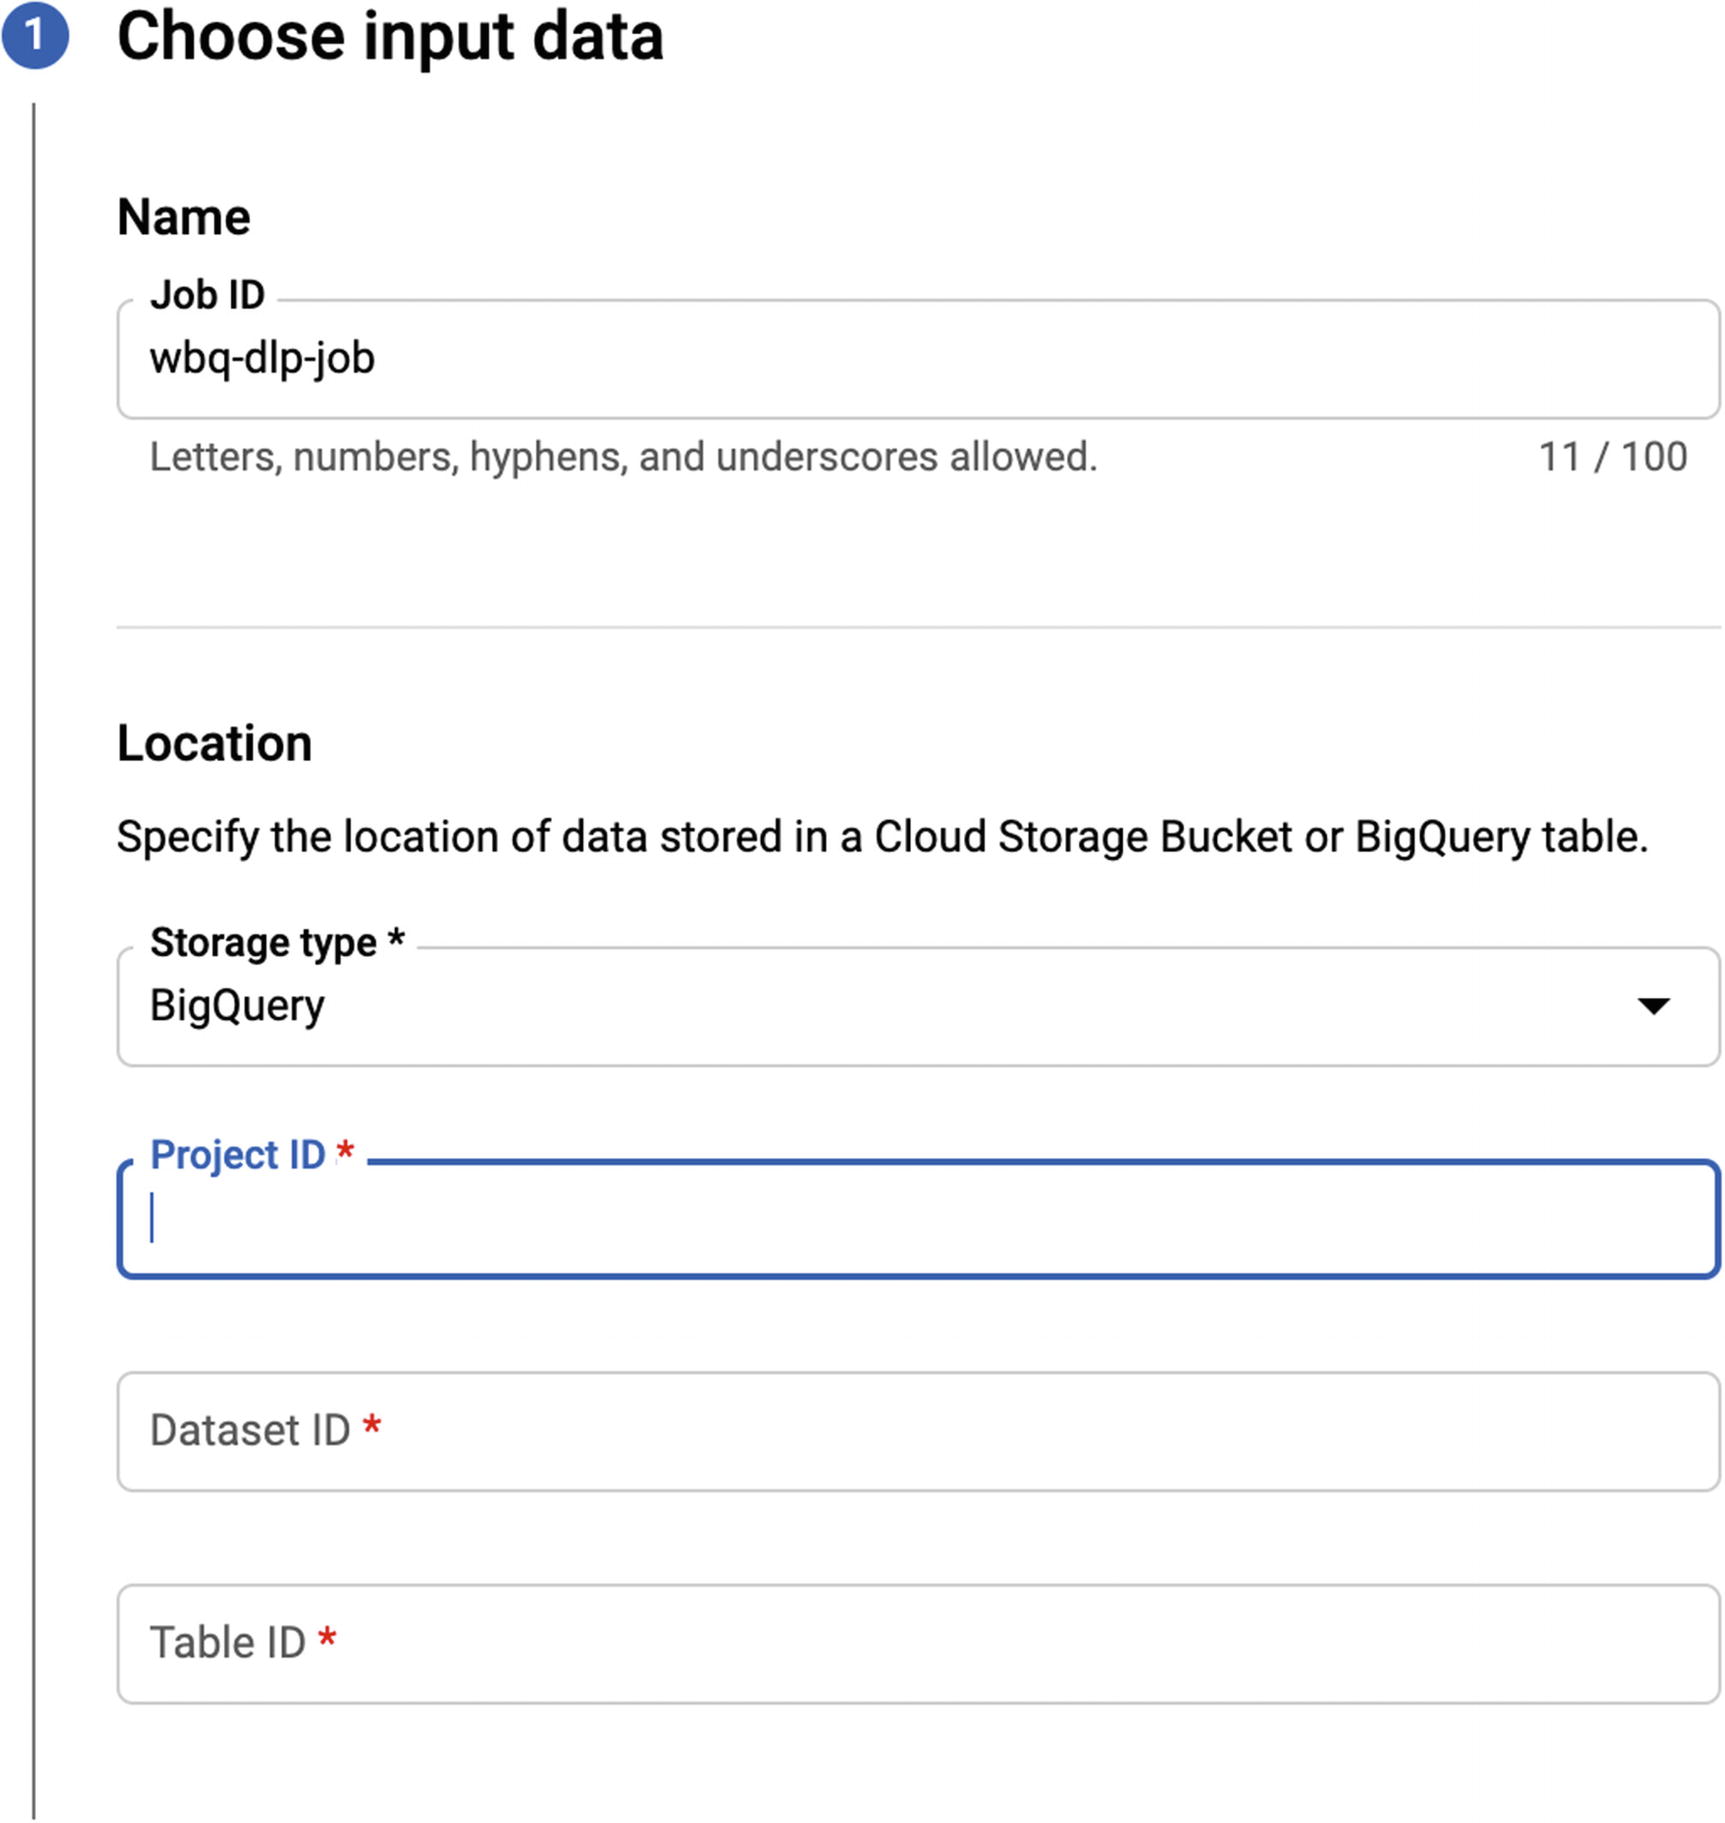
Task: Click the red asterisk beside Project ID
Action: tap(345, 1151)
